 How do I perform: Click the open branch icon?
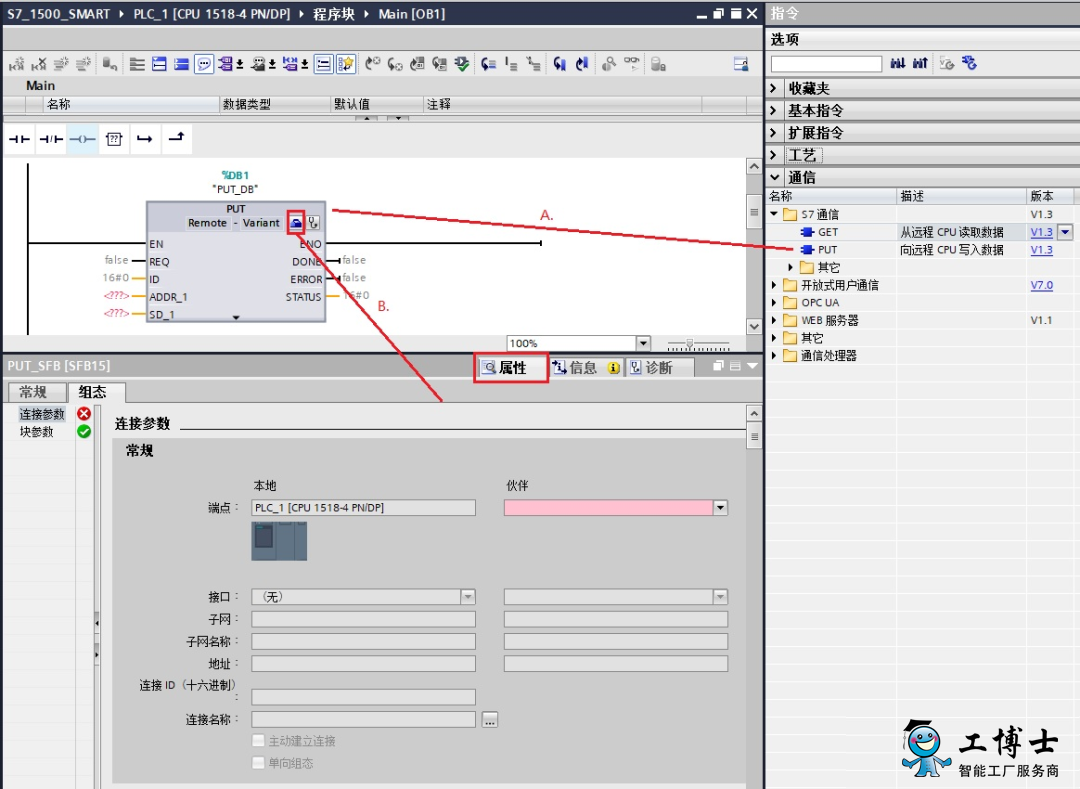145,139
